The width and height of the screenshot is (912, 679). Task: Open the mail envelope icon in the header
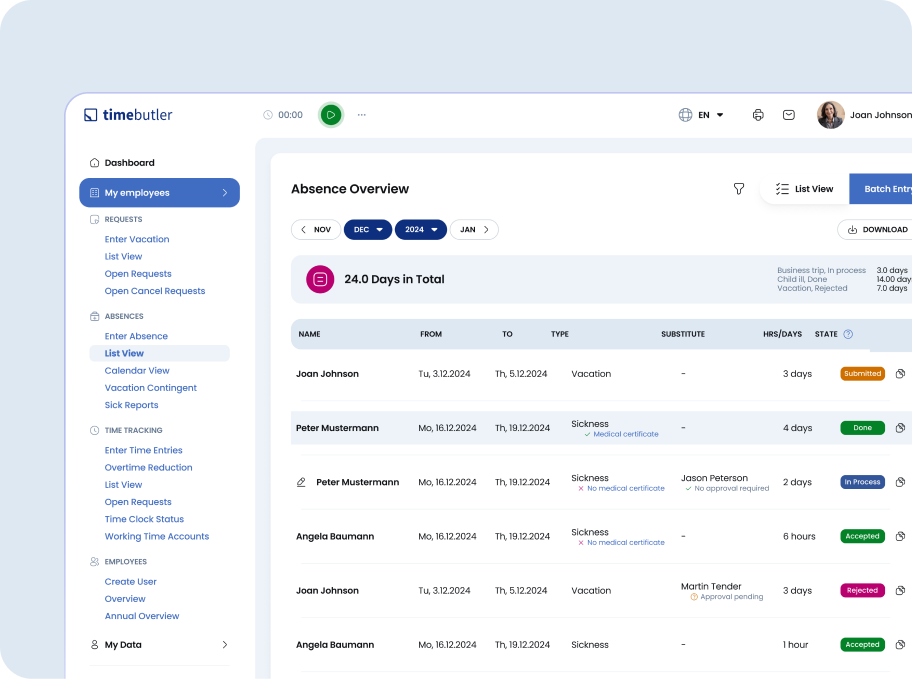point(789,114)
